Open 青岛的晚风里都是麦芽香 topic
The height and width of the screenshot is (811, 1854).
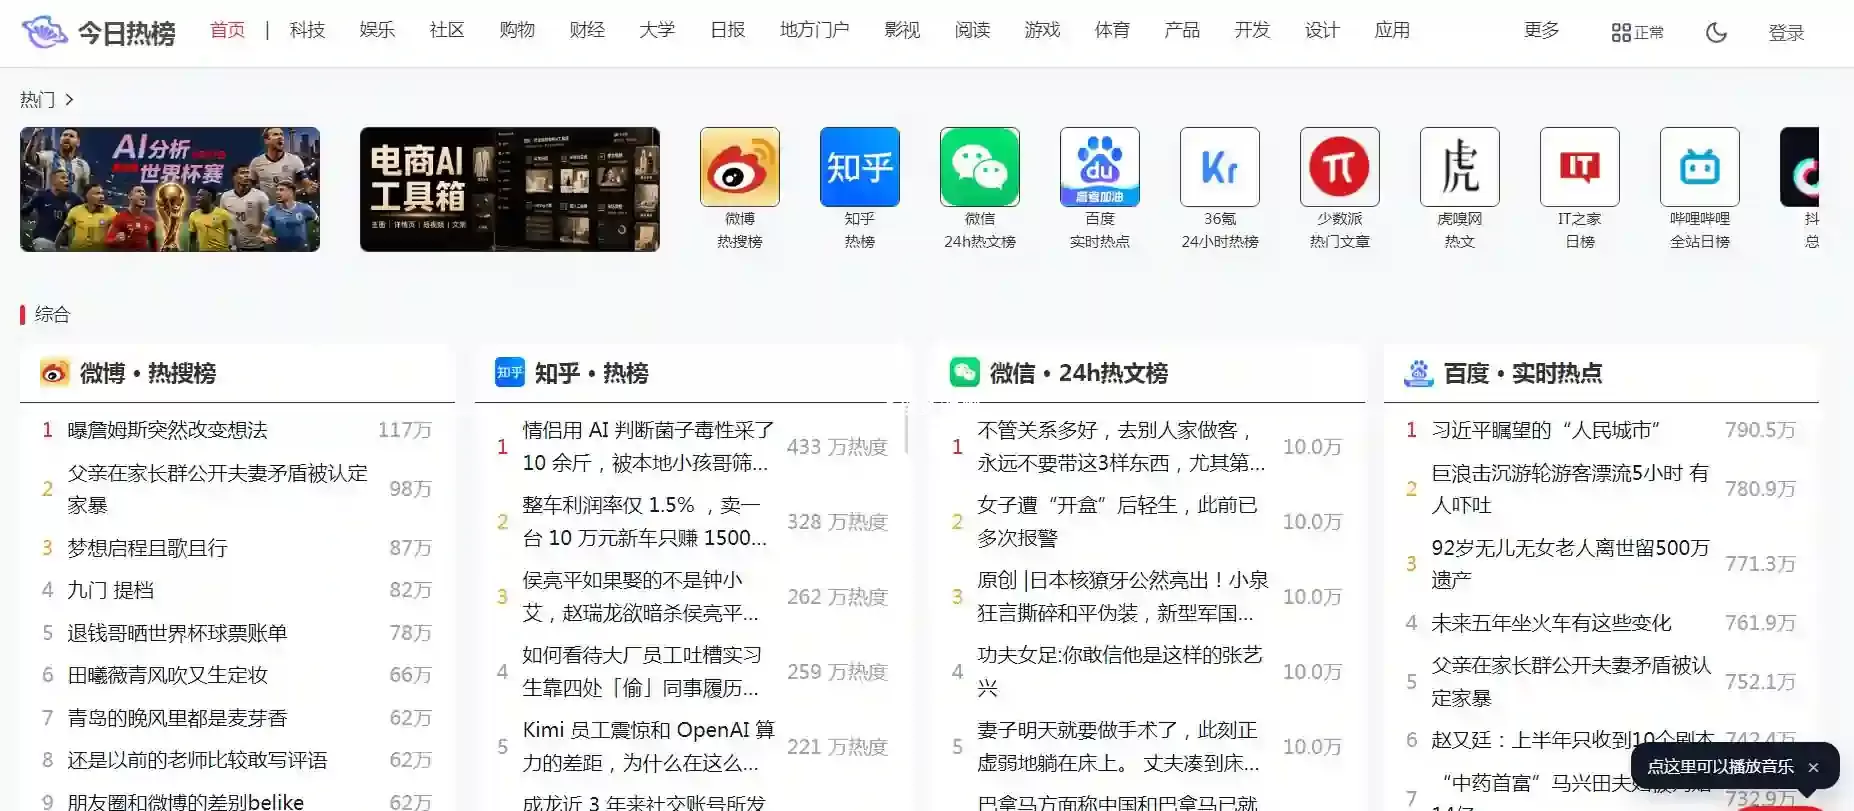click(177, 718)
